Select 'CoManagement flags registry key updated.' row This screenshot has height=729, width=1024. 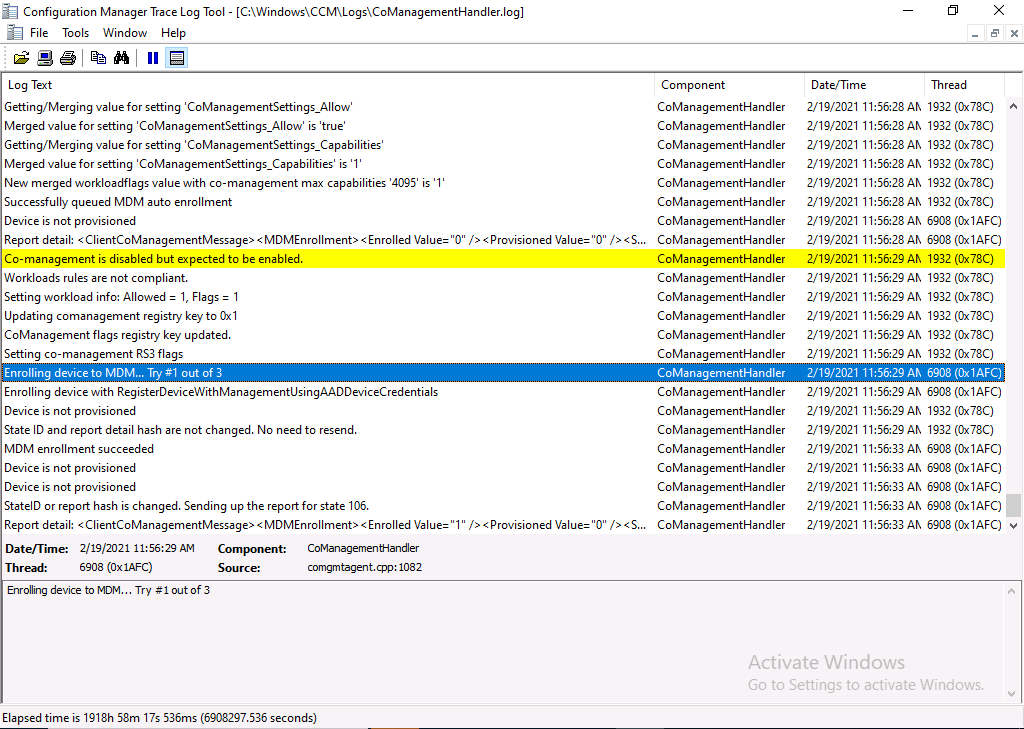[503, 334]
